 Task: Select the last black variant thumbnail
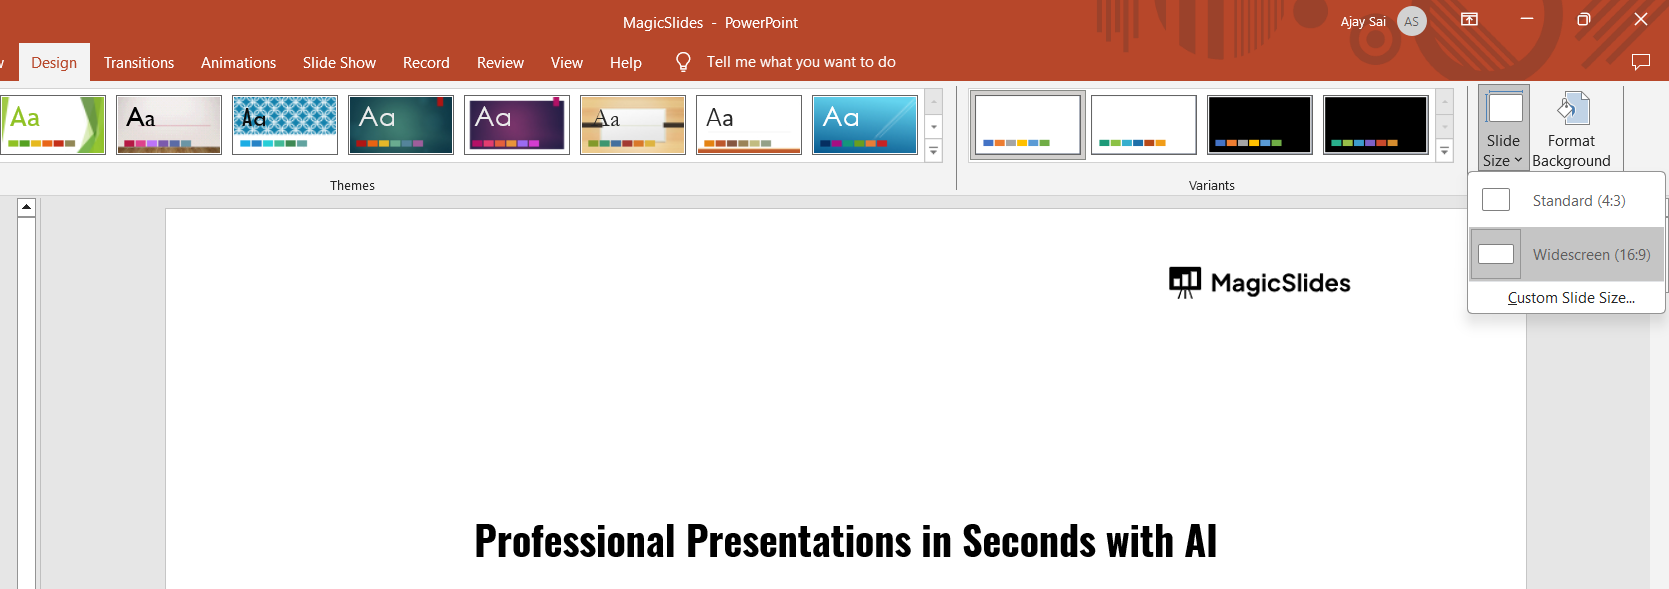(1376, 125)
